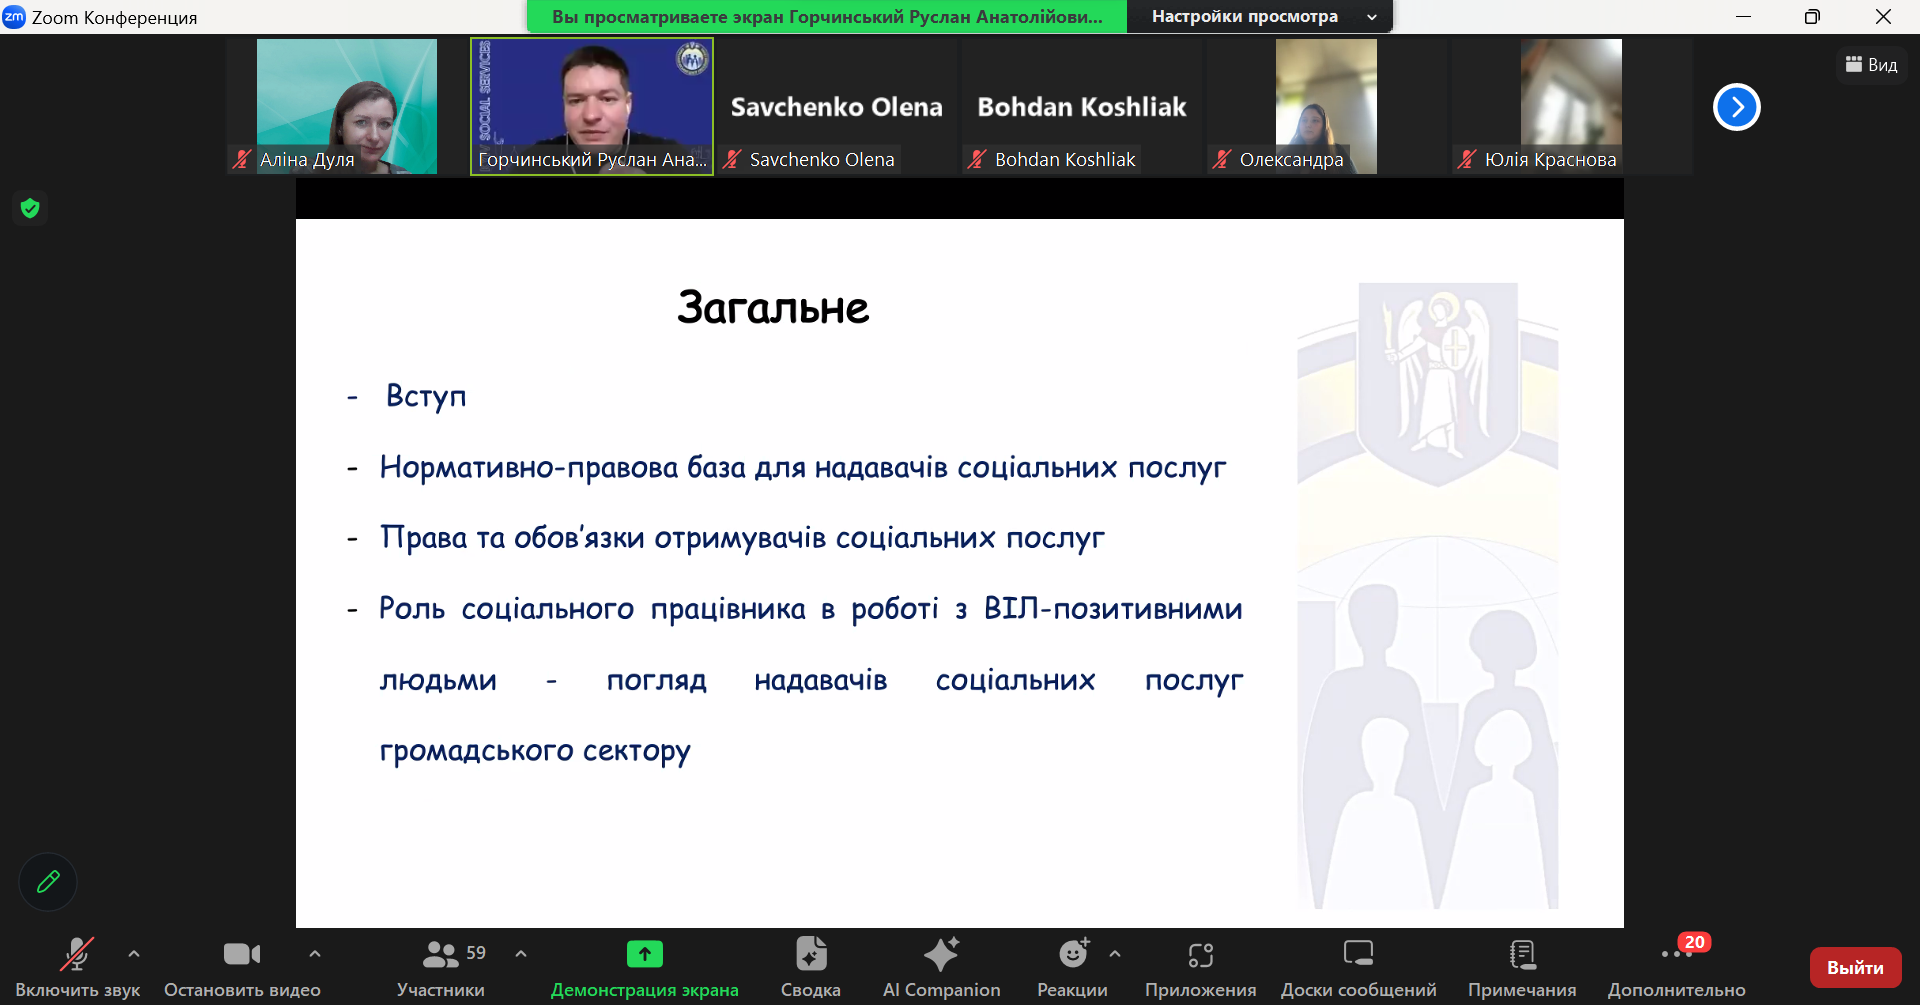
Task: Select Savchenko Olena's video thumbnail
Action: point(837,106)
